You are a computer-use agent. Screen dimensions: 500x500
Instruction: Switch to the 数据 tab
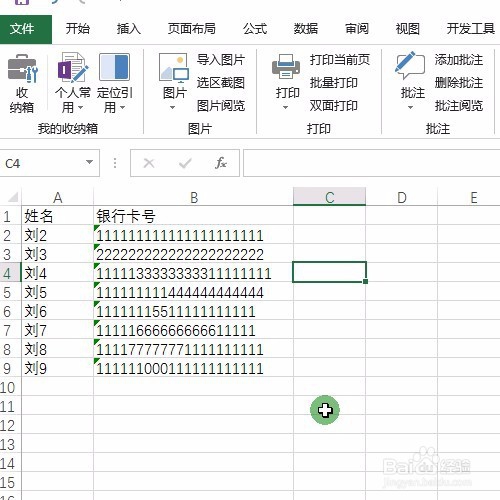tap(306, 29)
